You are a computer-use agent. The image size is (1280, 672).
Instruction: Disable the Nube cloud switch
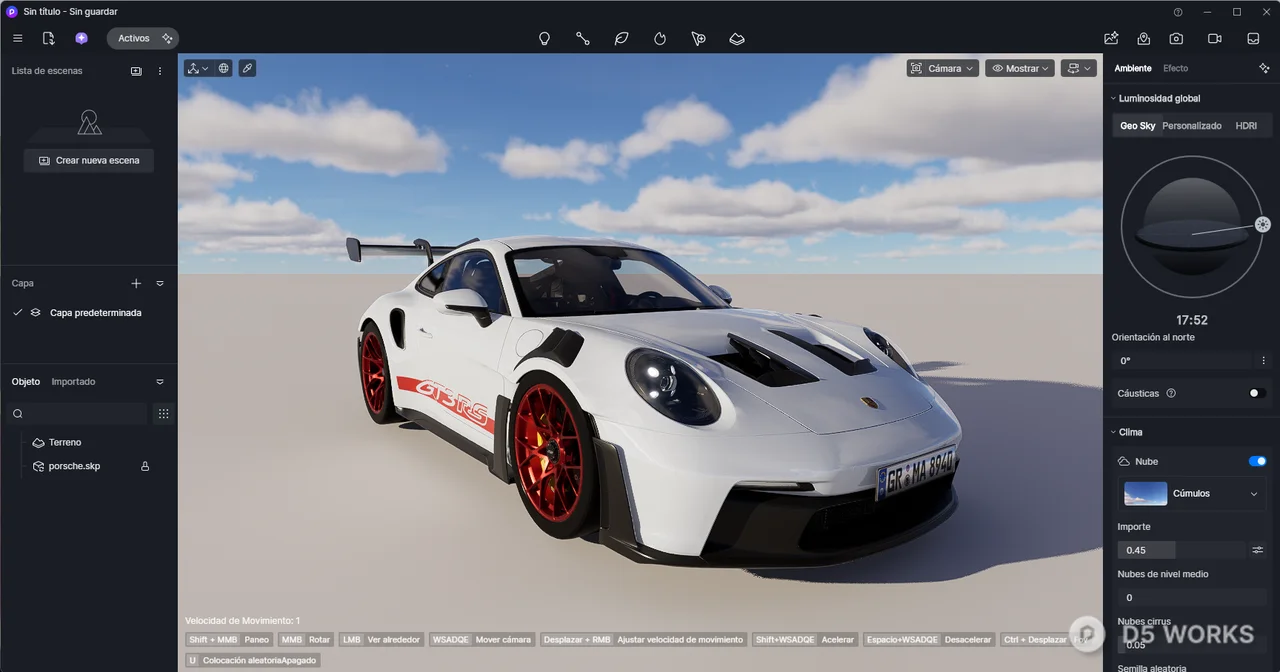1258,461
